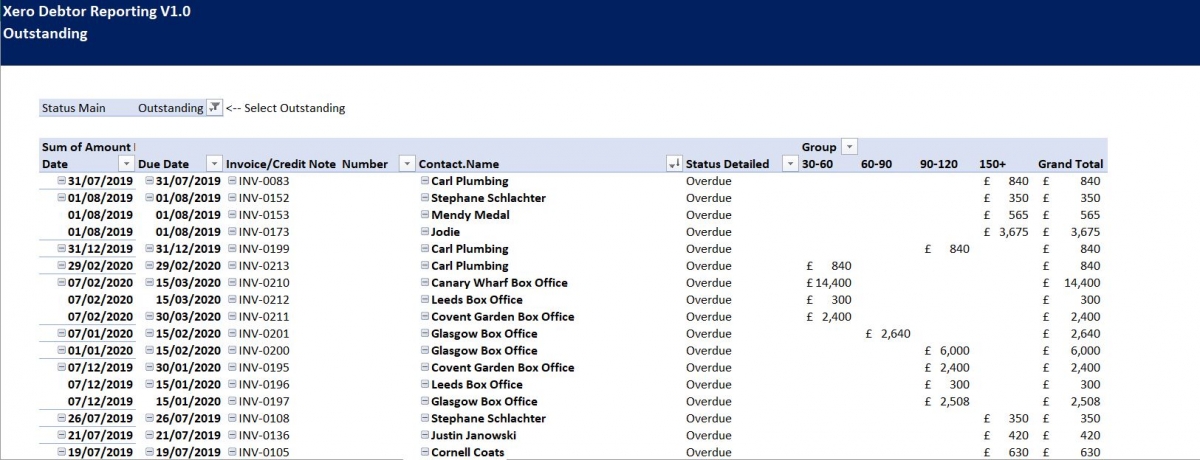
Task: Collapse the Cornell Coats contact row
Action: point(424,453)
